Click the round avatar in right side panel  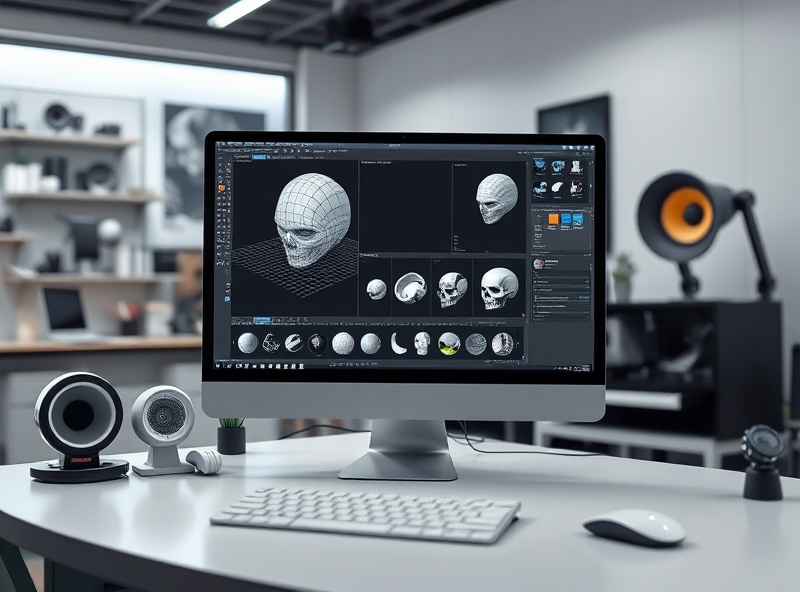[539, 264]
